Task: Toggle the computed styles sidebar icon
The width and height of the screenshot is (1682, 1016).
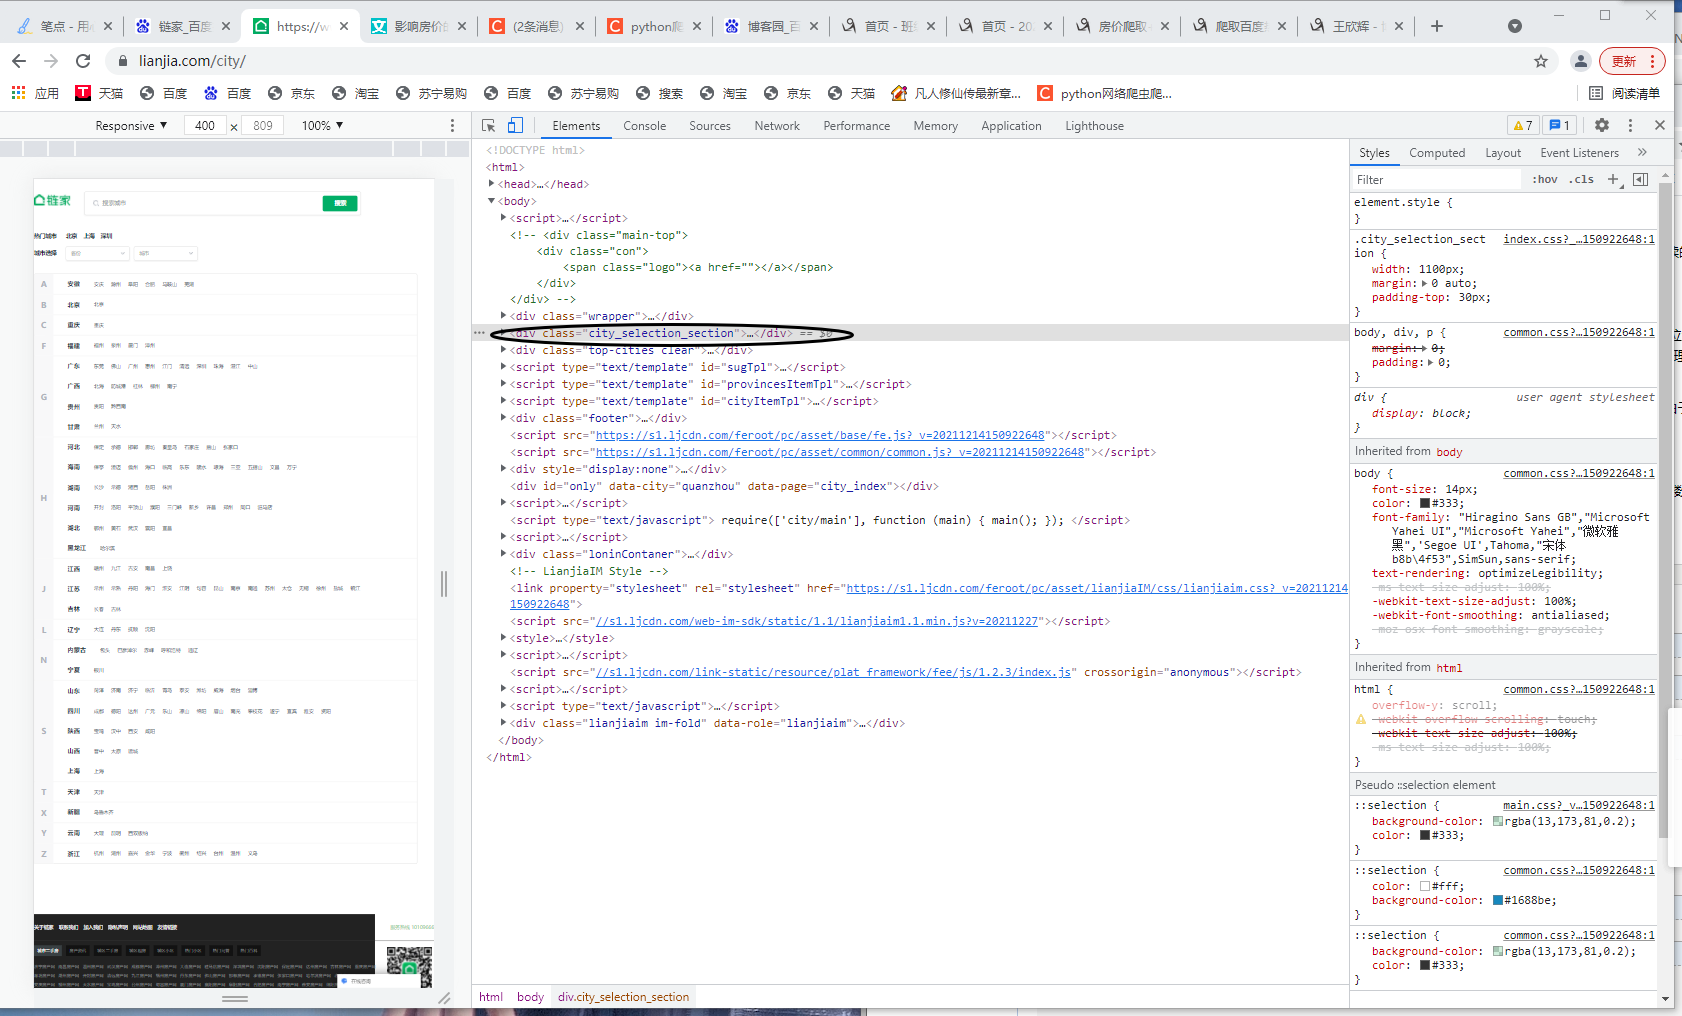Action: [x=1640, y=179]
